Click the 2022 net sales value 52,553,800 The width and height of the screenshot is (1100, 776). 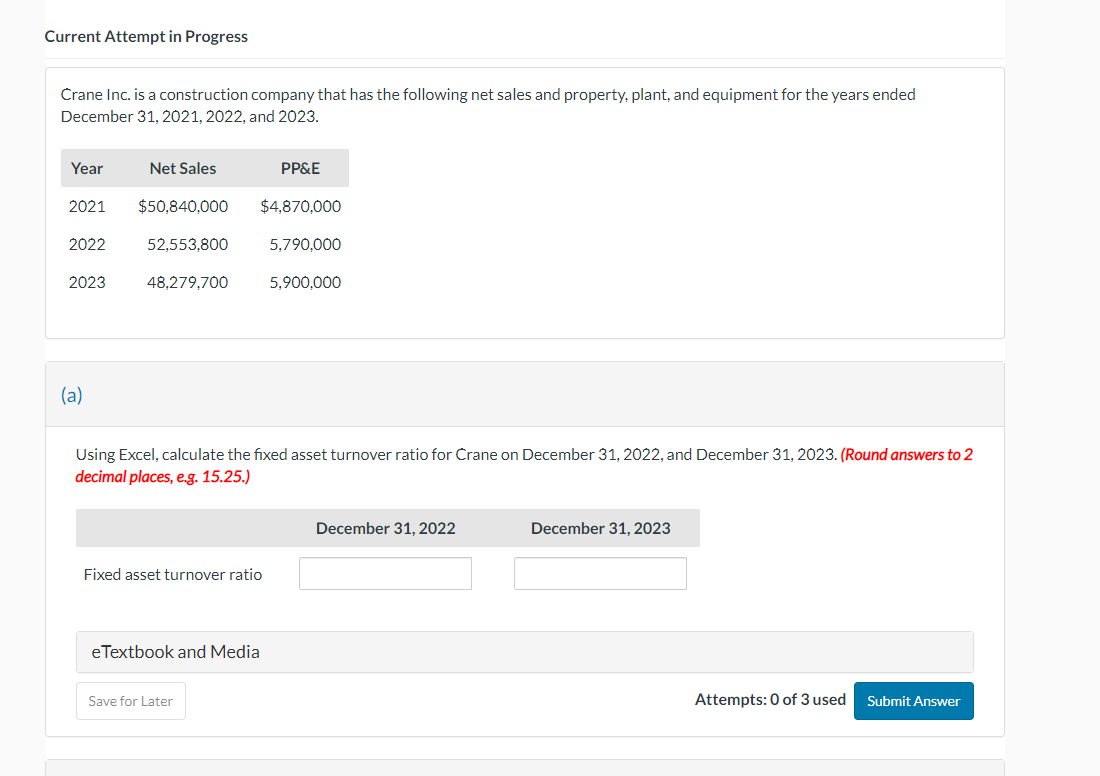(187, 244)
